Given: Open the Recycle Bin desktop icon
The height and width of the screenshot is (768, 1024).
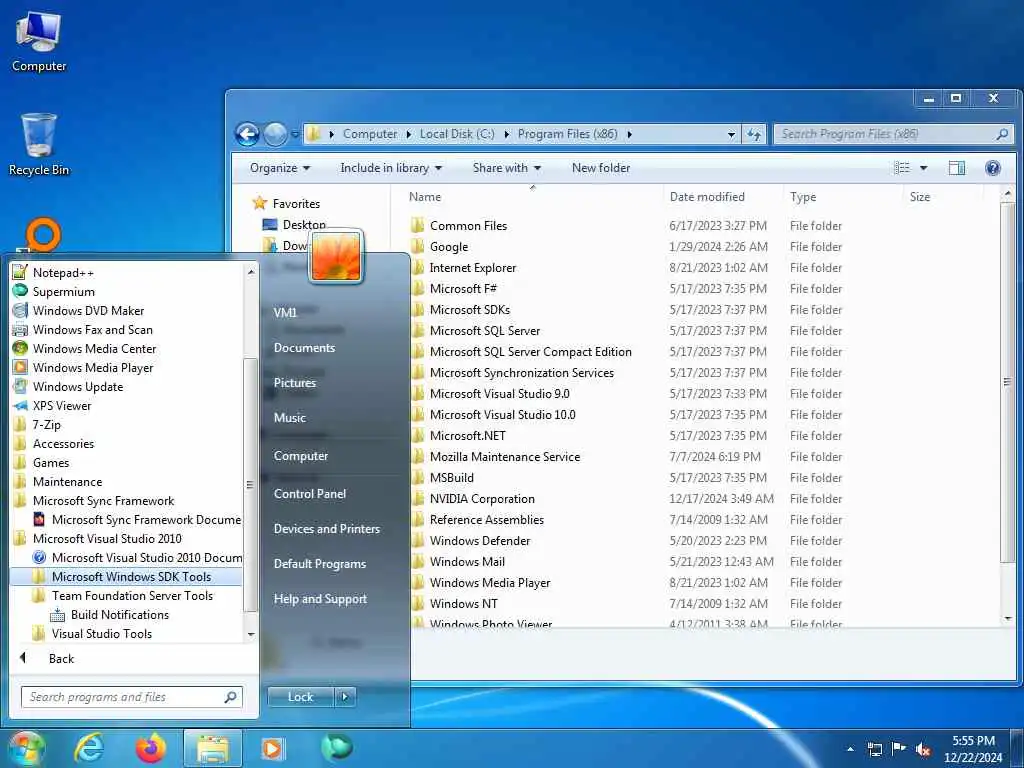Looking at the screenshot, I should 39,145.
